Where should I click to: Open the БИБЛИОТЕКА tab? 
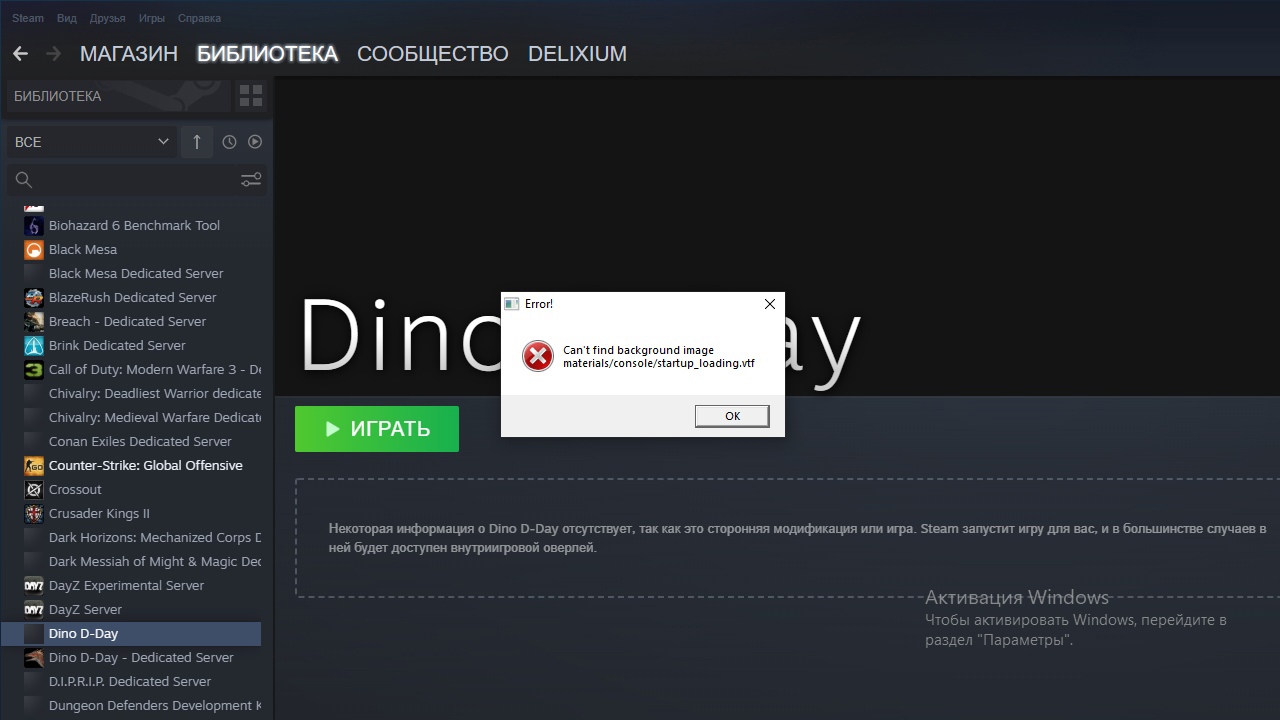coord(267,54)
